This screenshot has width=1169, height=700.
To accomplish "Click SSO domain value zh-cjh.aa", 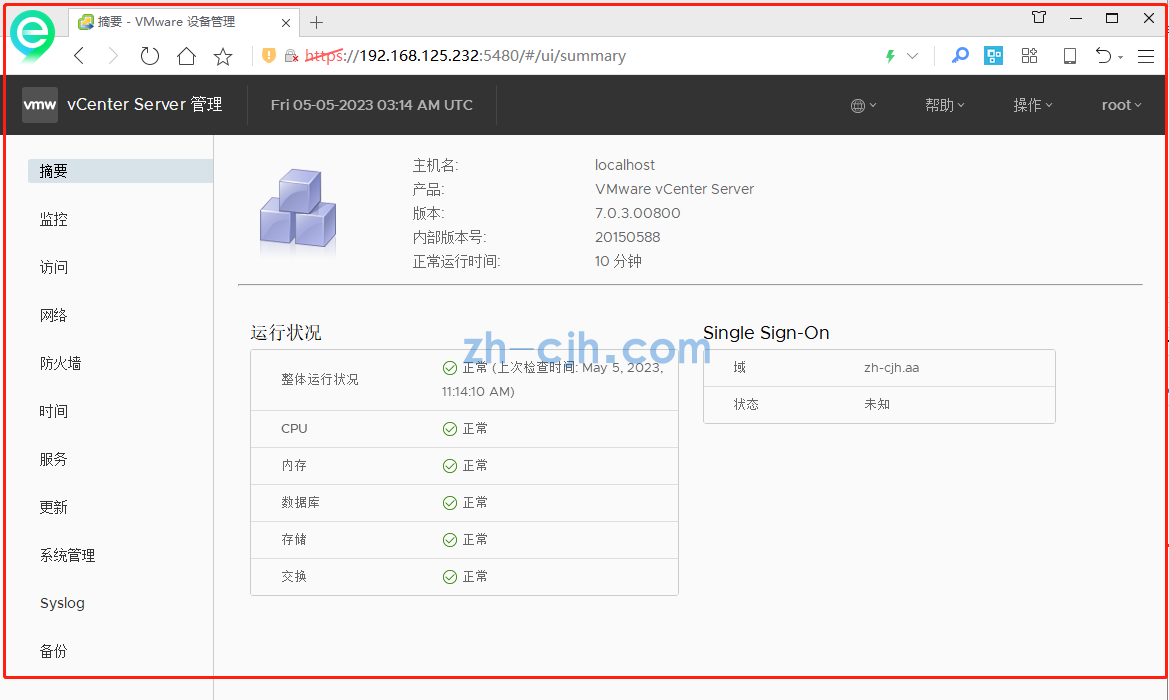I will 892,368.
